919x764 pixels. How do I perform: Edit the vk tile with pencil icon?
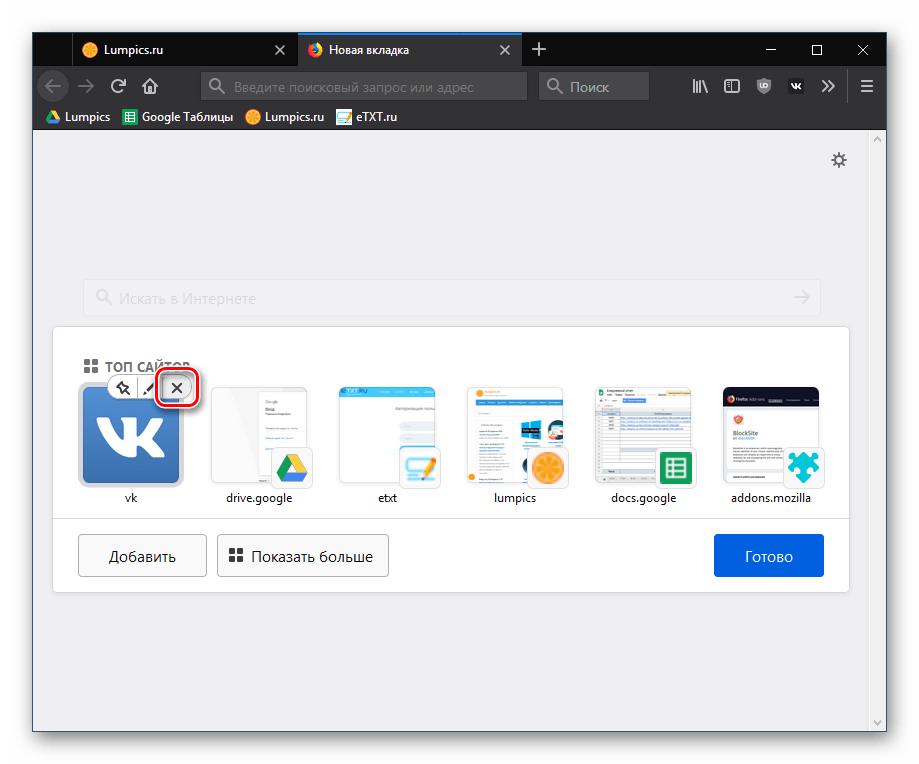(x=148, y=388)
